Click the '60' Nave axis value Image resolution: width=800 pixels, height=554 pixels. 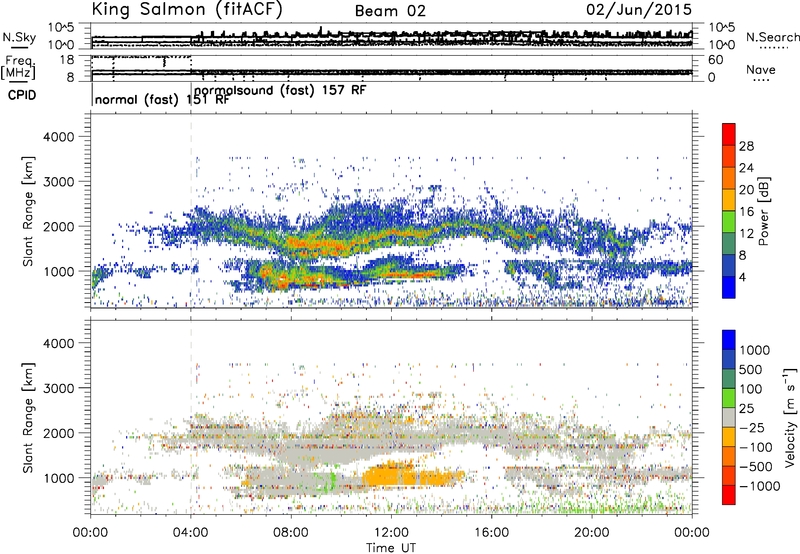point(715,60)
